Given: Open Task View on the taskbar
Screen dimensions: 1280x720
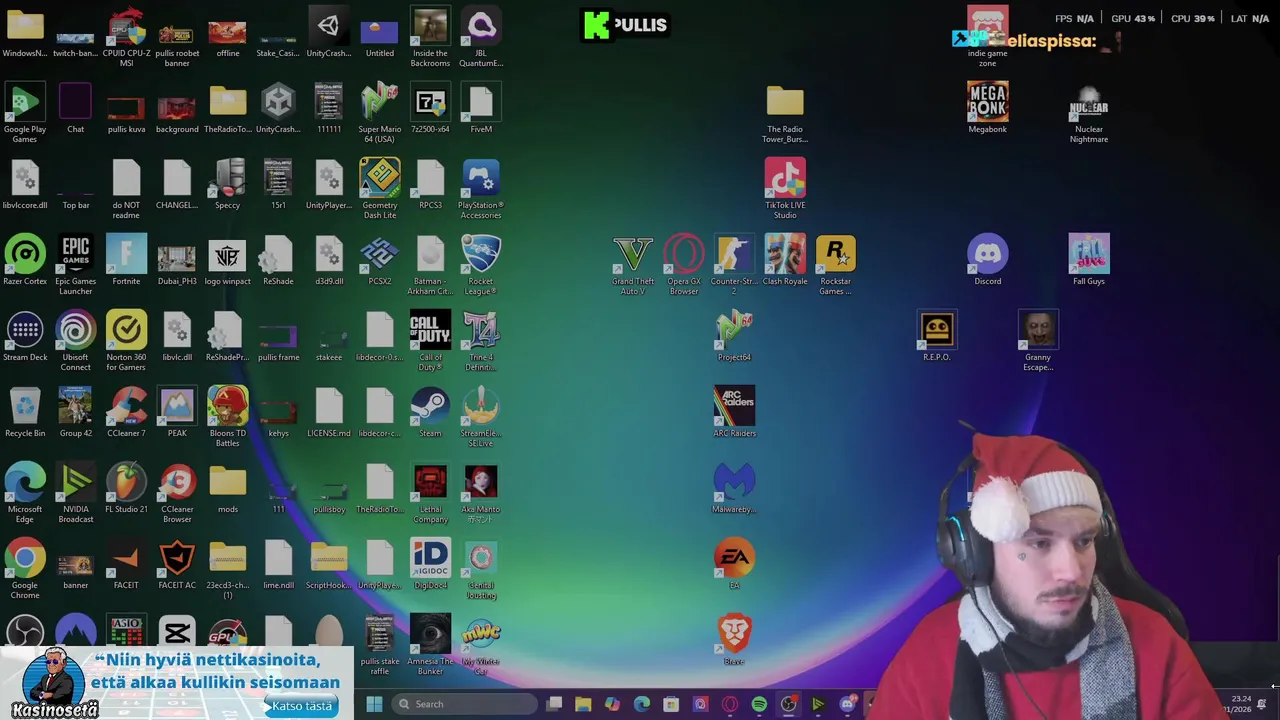Looking at the screenshot, I should [554, 704].
